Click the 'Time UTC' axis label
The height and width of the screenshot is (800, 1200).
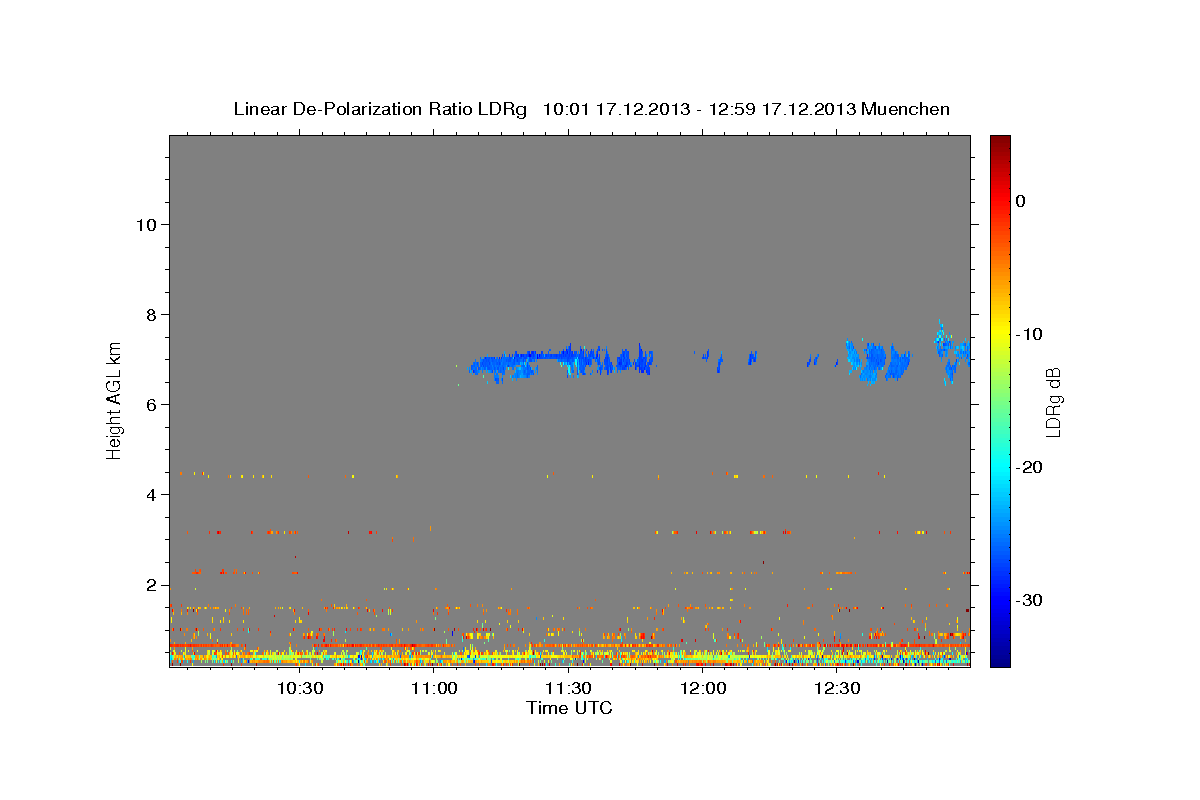tap(569, 708)
